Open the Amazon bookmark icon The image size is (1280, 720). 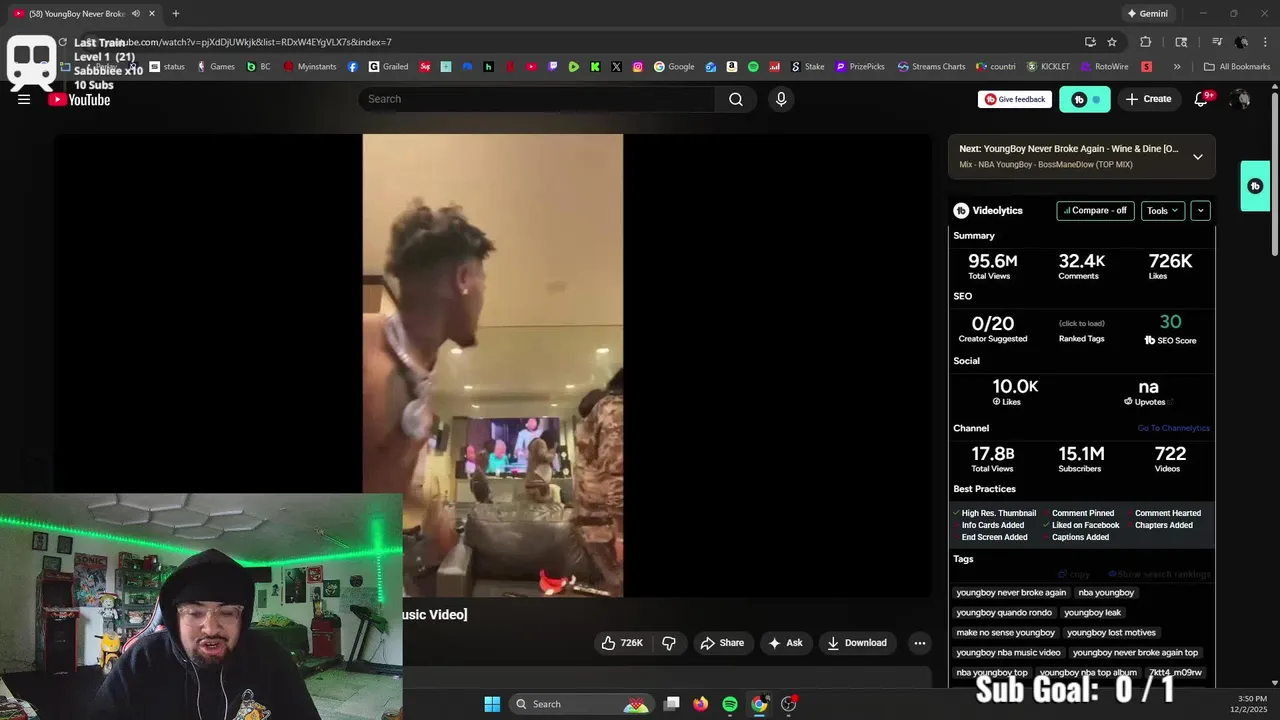click(x=732, y=67)
